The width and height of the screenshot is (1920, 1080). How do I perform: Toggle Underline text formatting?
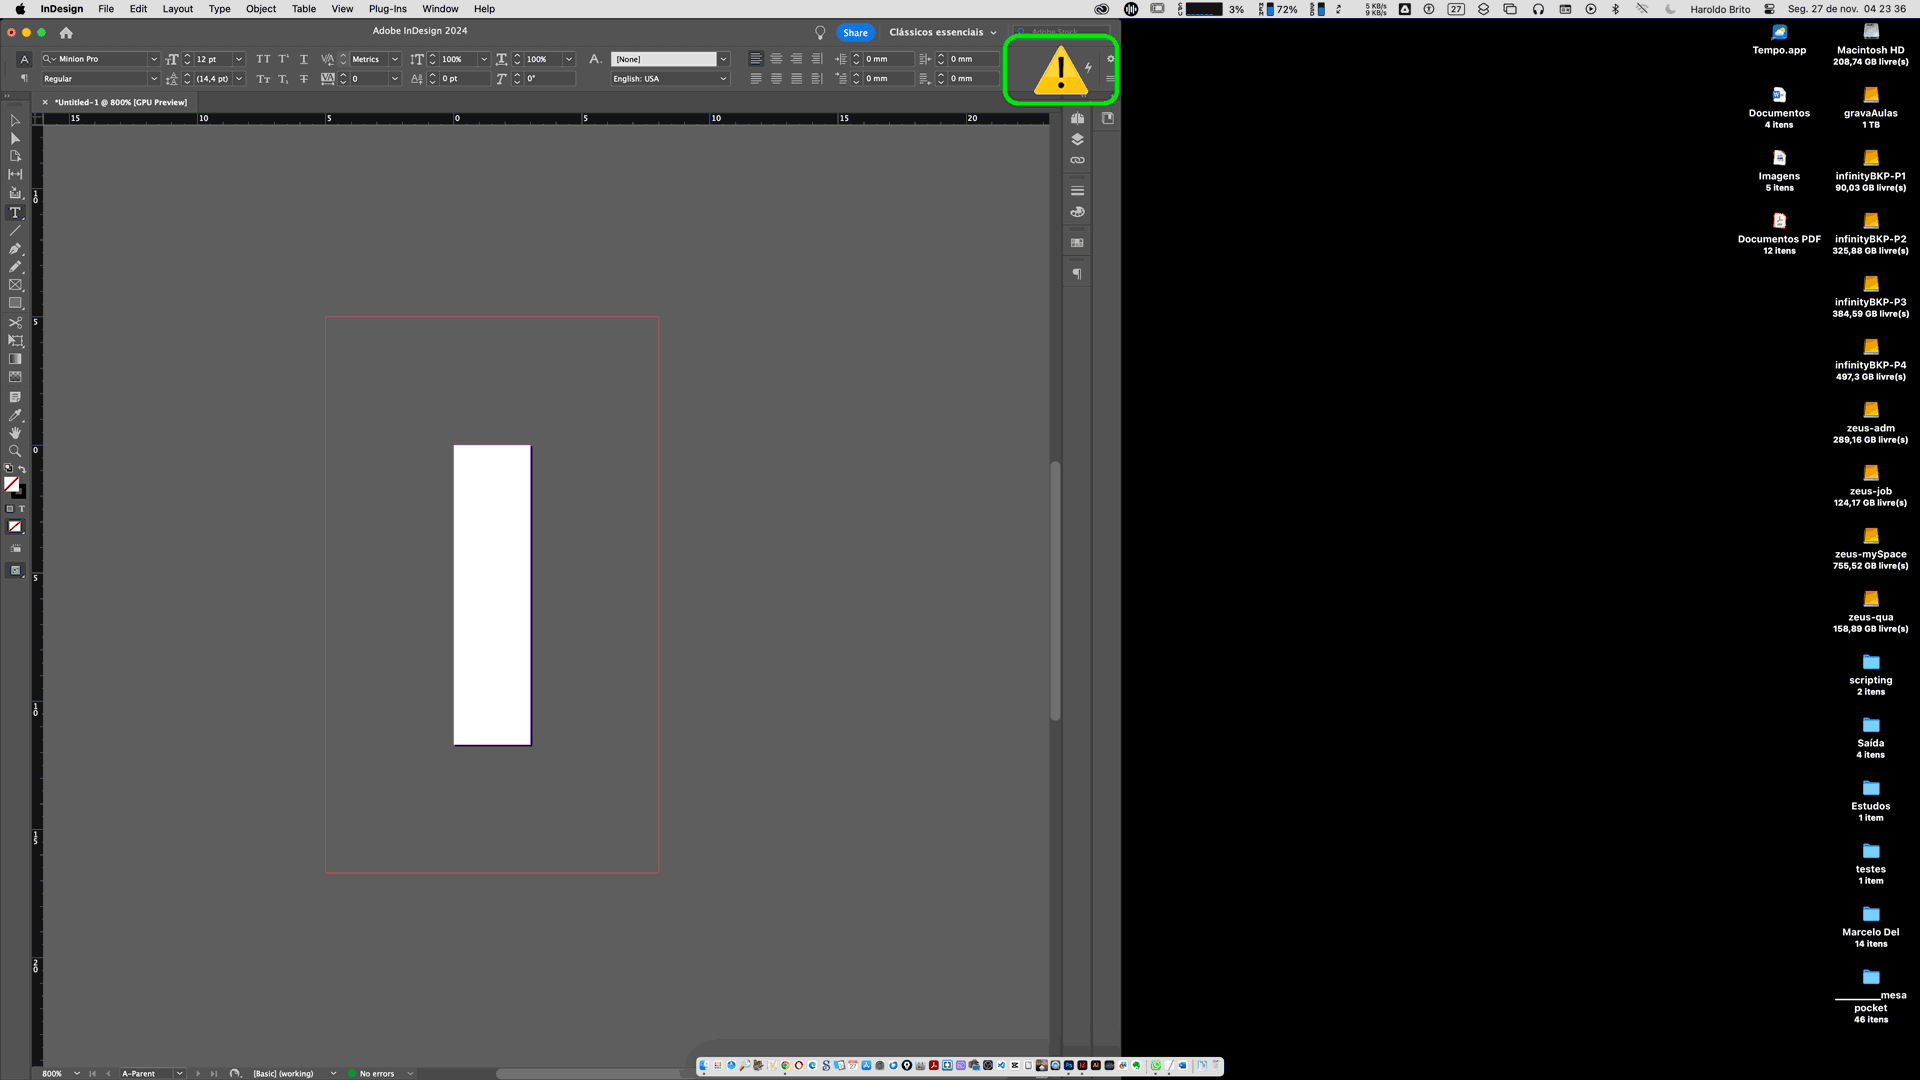304,59
